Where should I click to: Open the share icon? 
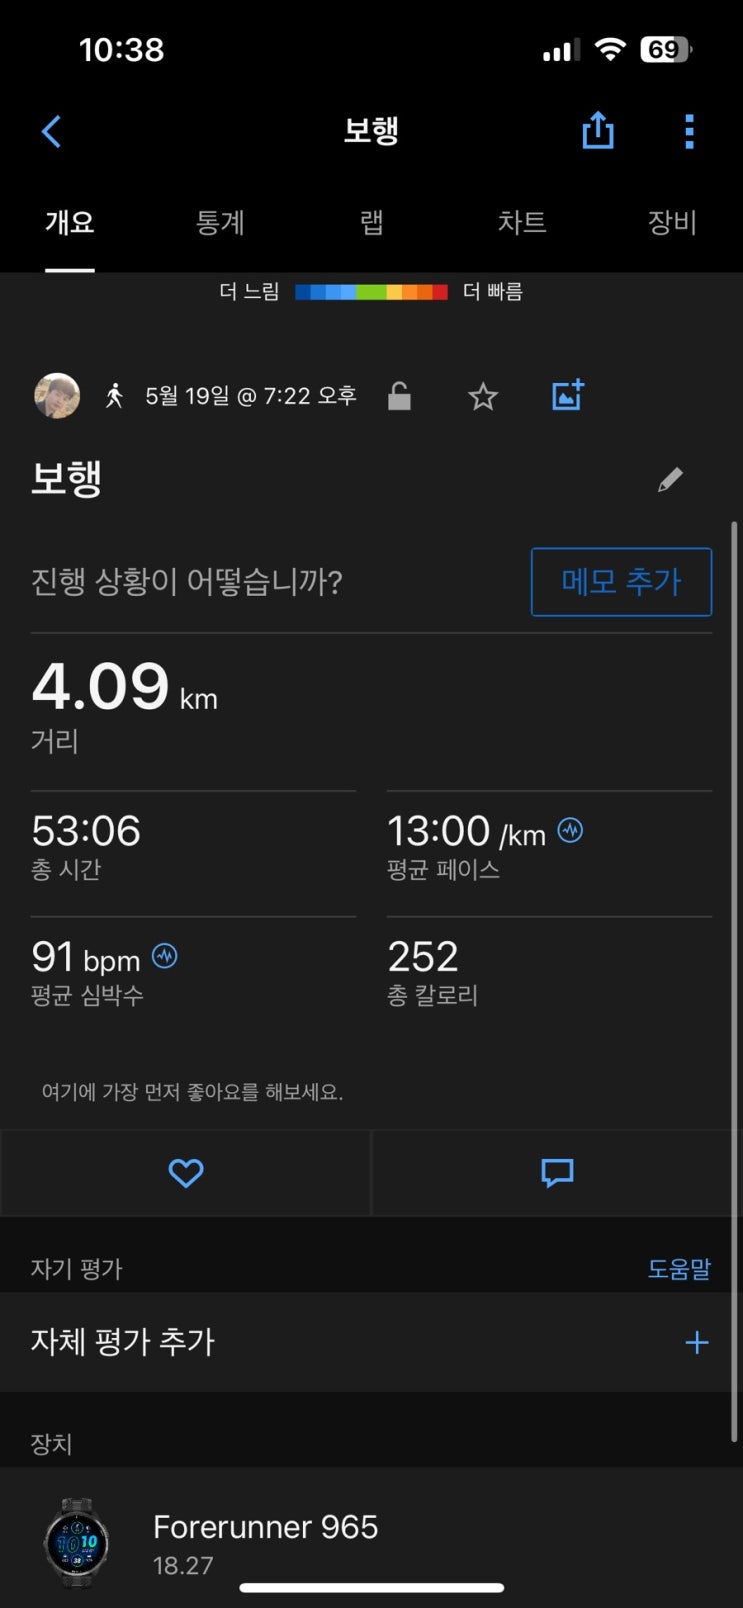click(598, 130)
